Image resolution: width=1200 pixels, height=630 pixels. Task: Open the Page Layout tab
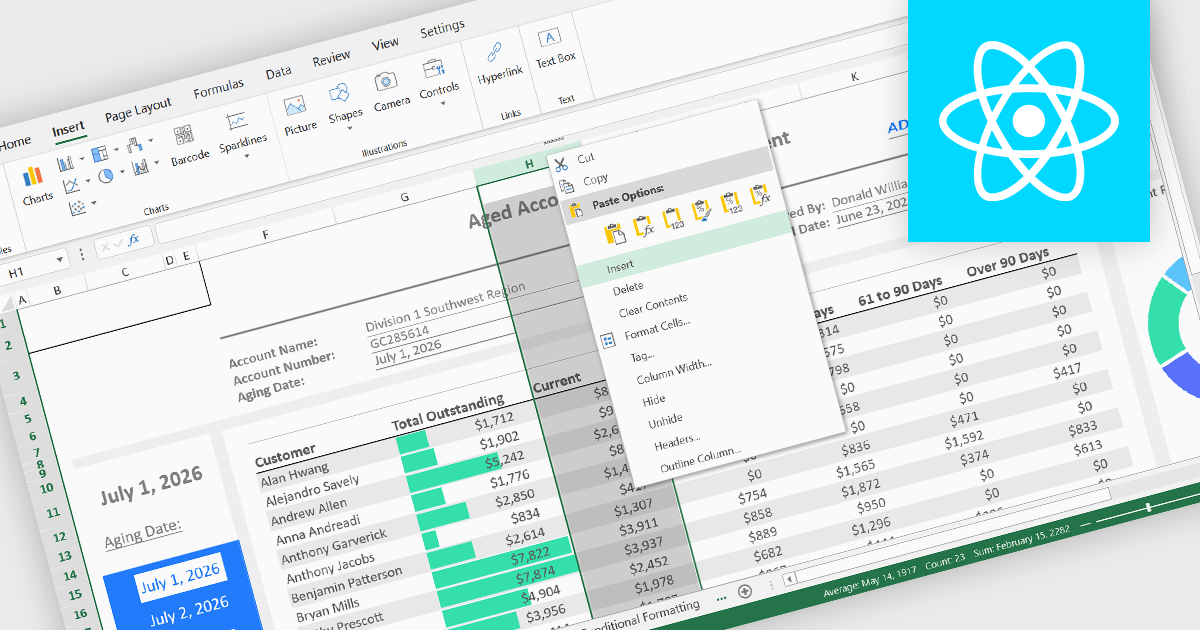coord(138,109)
